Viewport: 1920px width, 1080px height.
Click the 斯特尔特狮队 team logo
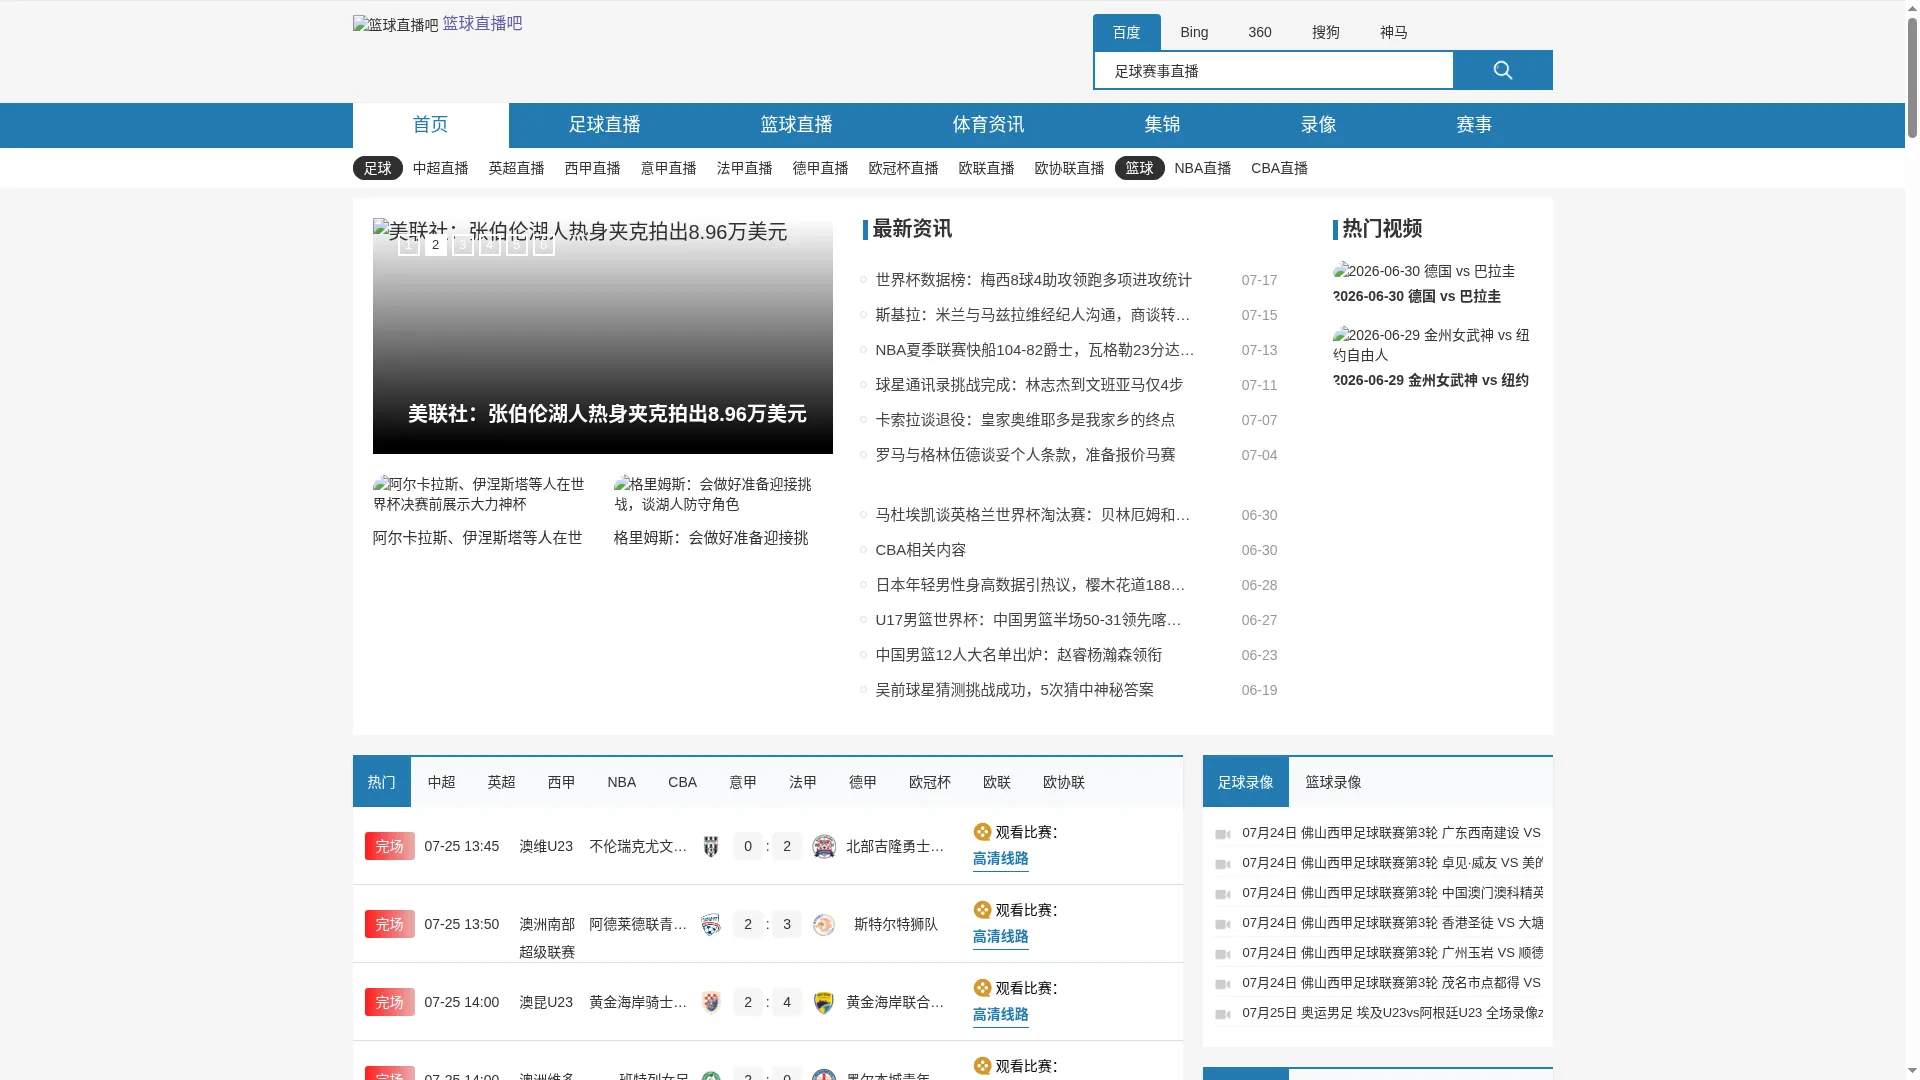824,925
